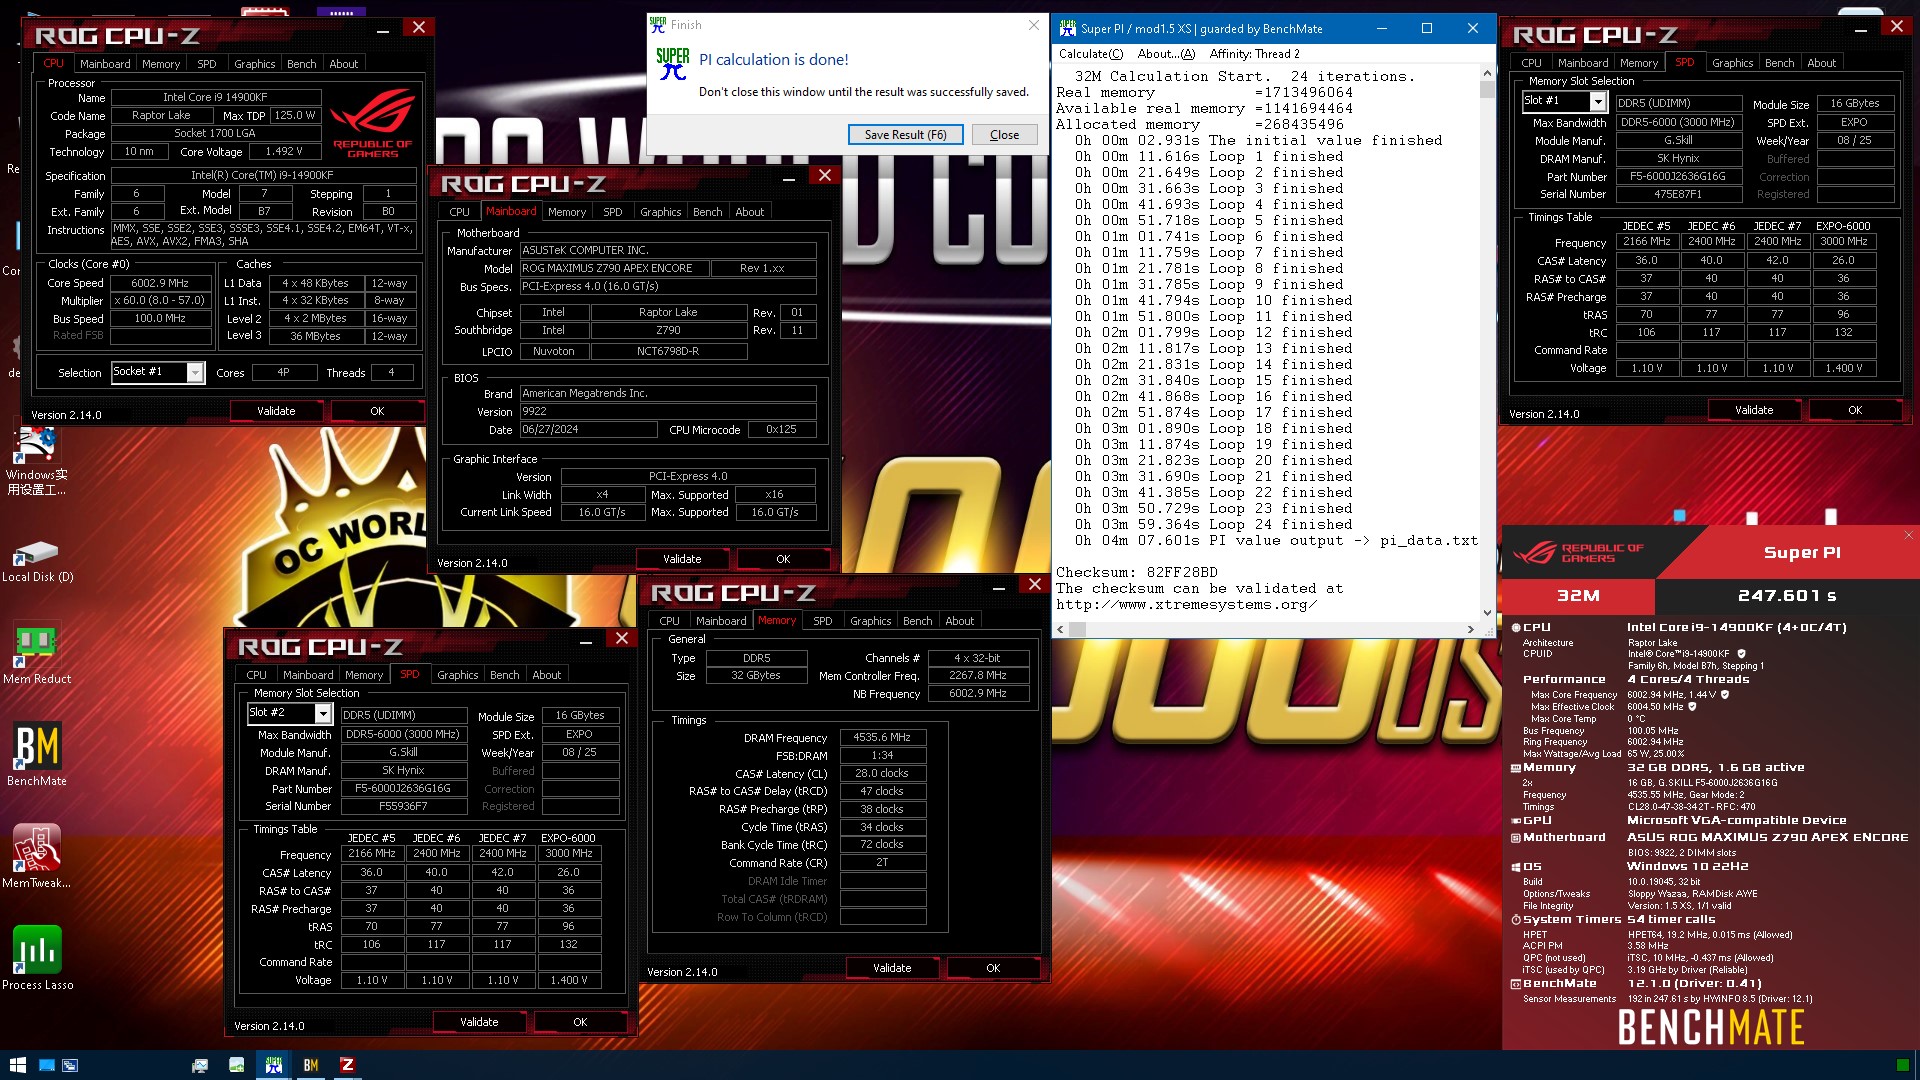The width and height of the screenshot is (1920, 1080).
Task: Open the Local Disk (D) desktop shortcut
Action: pyautogui.click(x=37, y=561)
